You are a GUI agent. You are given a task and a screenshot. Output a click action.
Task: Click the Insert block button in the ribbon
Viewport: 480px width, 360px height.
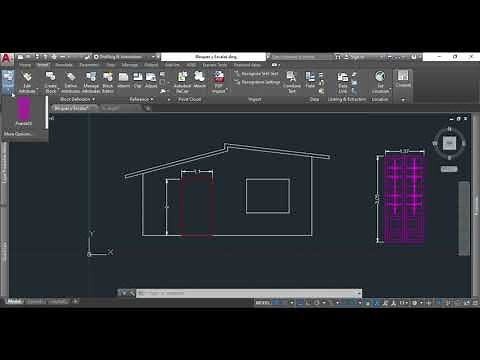coord(8,82)
